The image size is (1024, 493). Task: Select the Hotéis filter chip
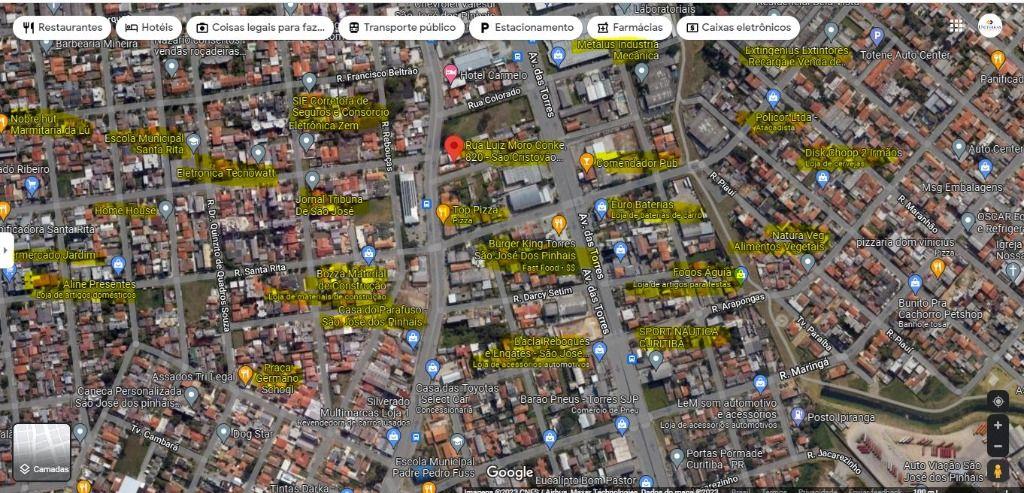click(150, 27)
